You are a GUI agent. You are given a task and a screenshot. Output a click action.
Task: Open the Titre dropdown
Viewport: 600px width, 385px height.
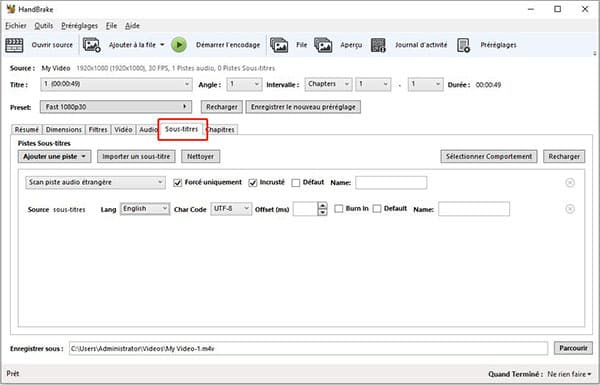(x=116, y=84)
